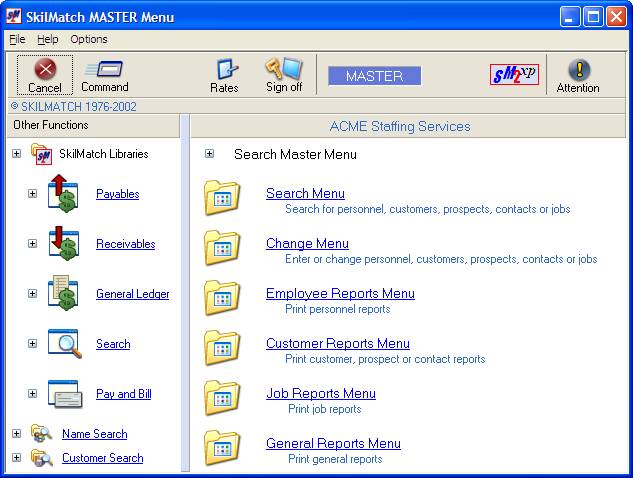Click the General Ledger icon
The image size is (633, 478).
point(63,293)
